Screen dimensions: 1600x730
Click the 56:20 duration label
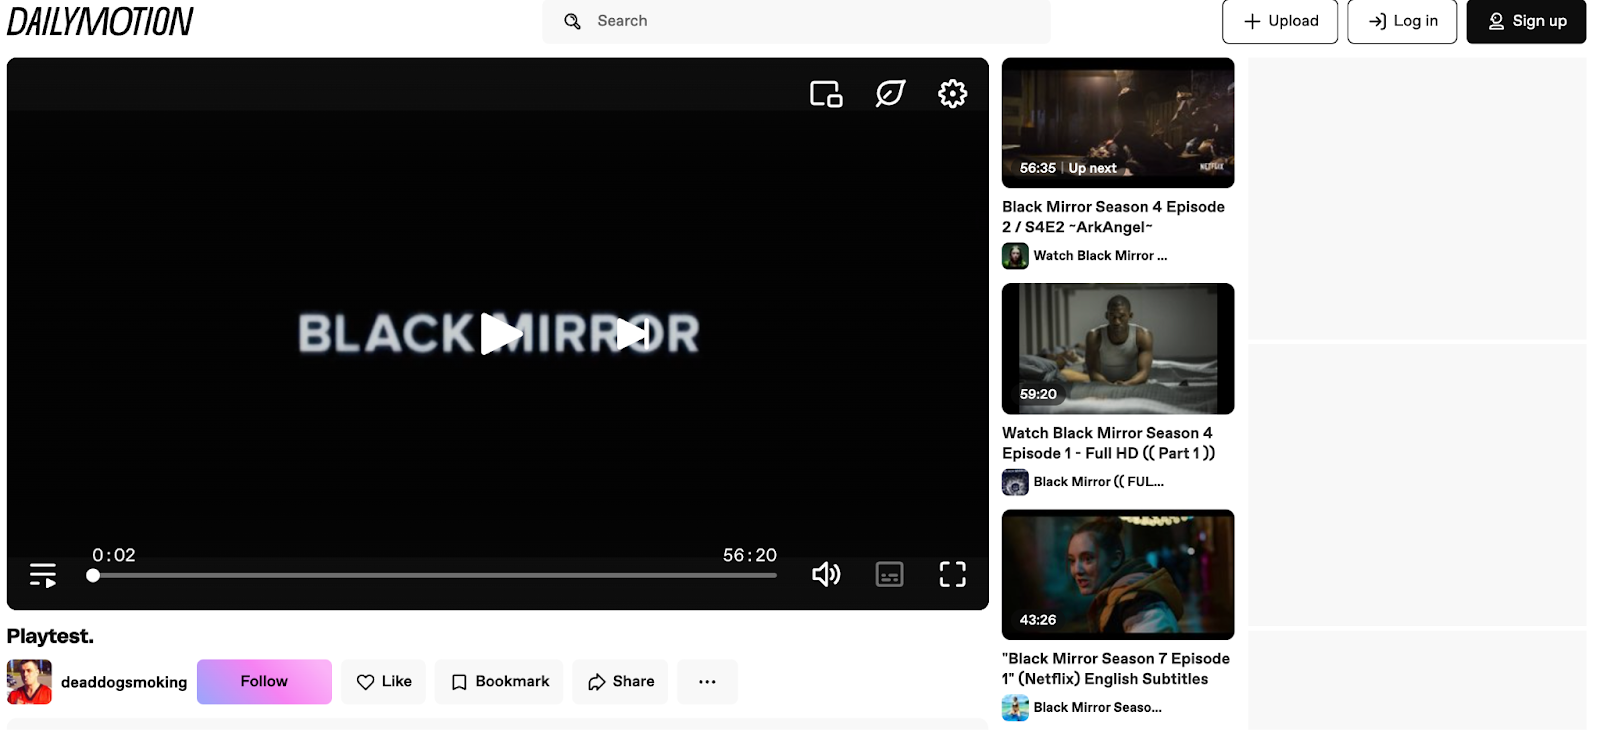coord(750,555)
